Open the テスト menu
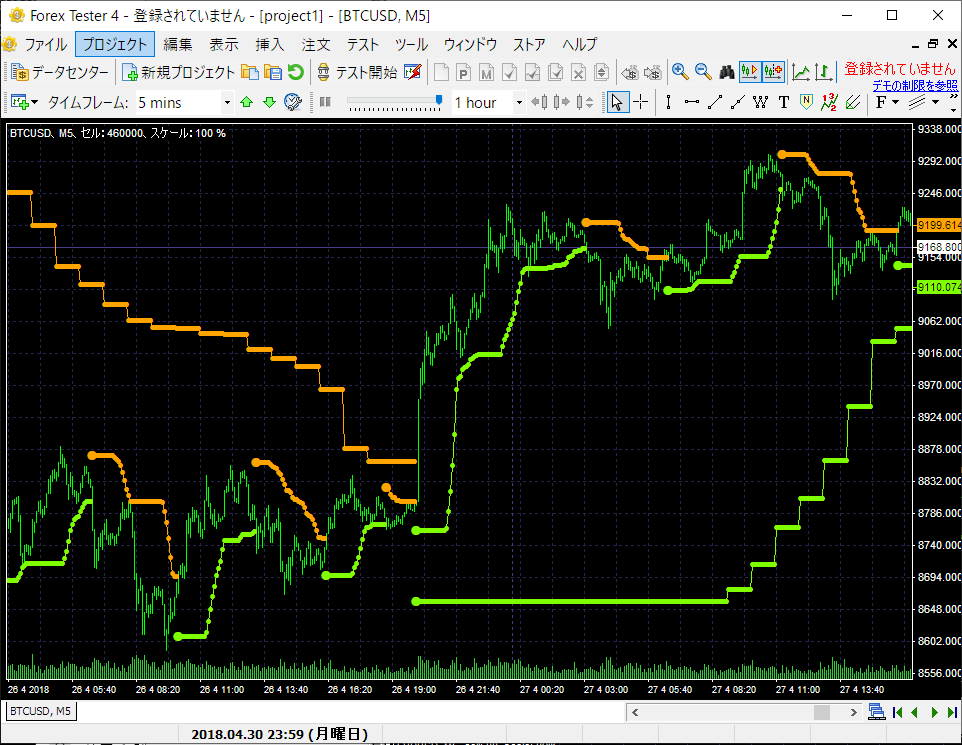This screenshot has height=745, width=962. [363, 44]
